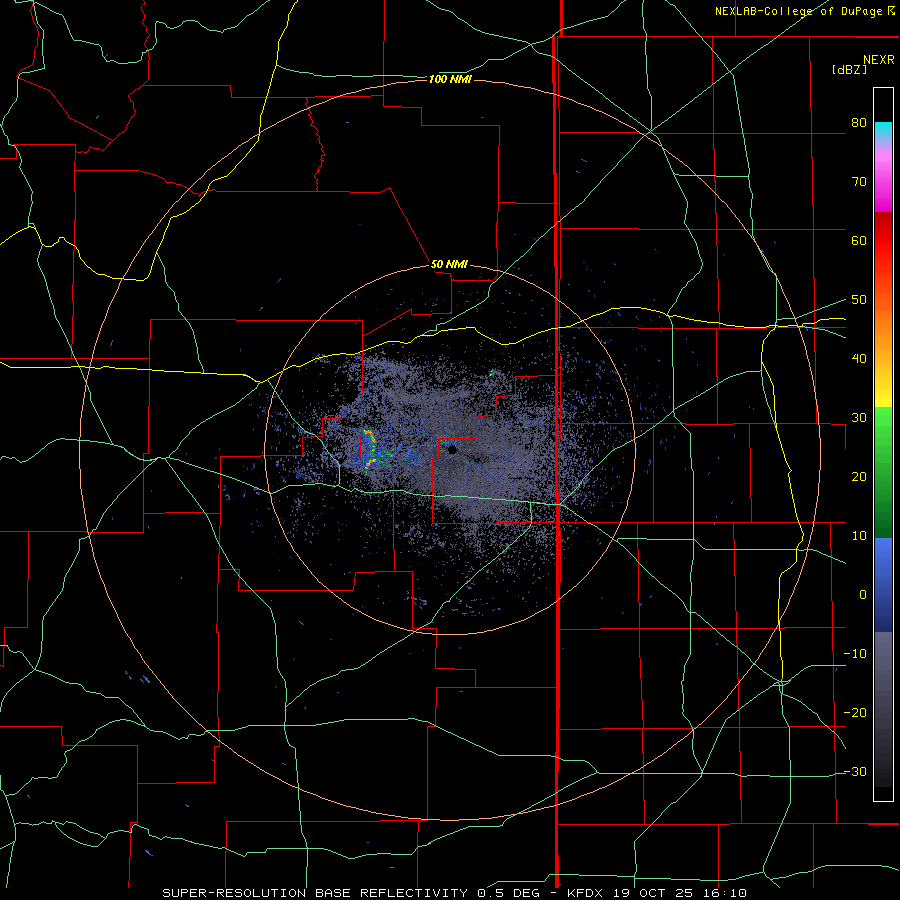
Task: Click the 100 NMI range ring label
Action: coord(450,79)
